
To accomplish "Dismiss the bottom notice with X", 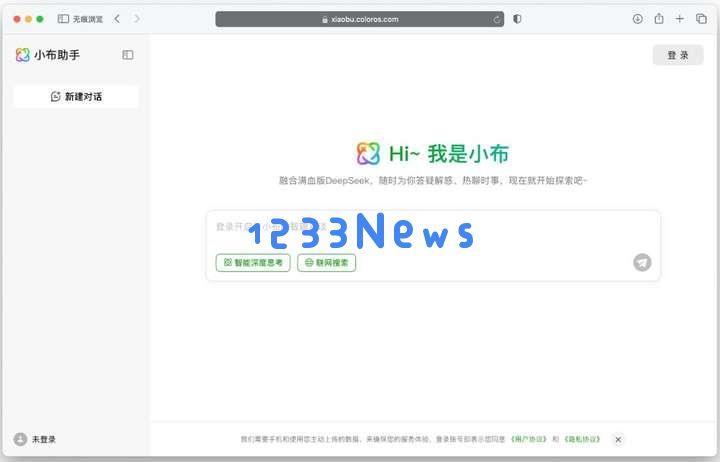I will 618,439.
